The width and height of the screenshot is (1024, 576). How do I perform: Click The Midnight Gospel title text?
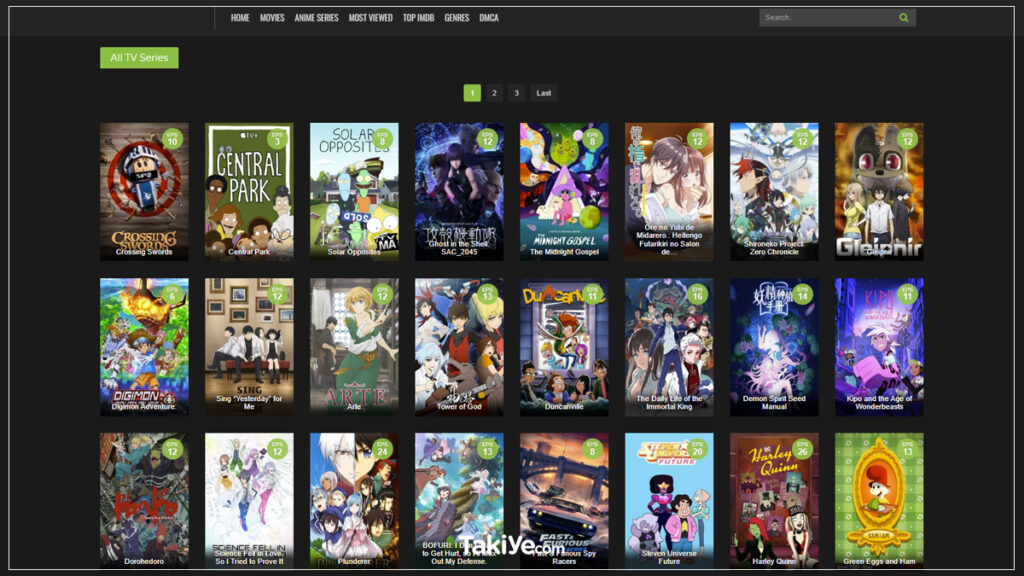(x=564, y=252)
